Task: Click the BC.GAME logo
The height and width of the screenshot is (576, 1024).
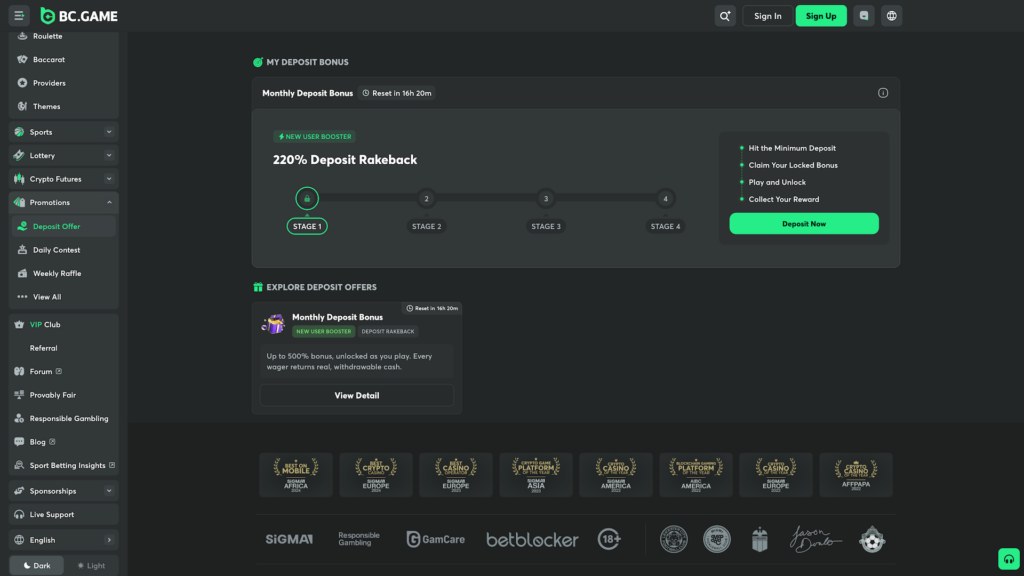Action: click(79, 16)
